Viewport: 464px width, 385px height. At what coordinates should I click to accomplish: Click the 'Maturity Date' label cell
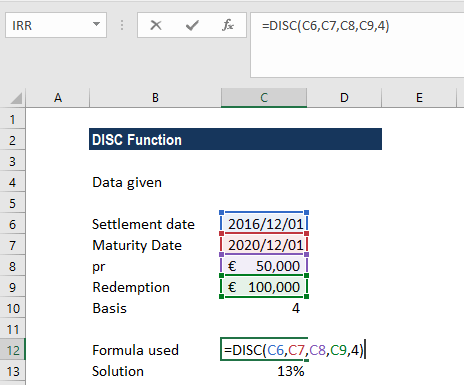coord(155,245)
